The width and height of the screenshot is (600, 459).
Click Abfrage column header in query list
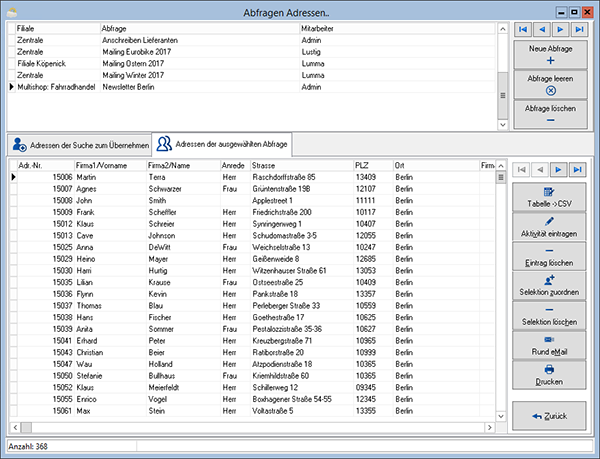coord(199,28)
